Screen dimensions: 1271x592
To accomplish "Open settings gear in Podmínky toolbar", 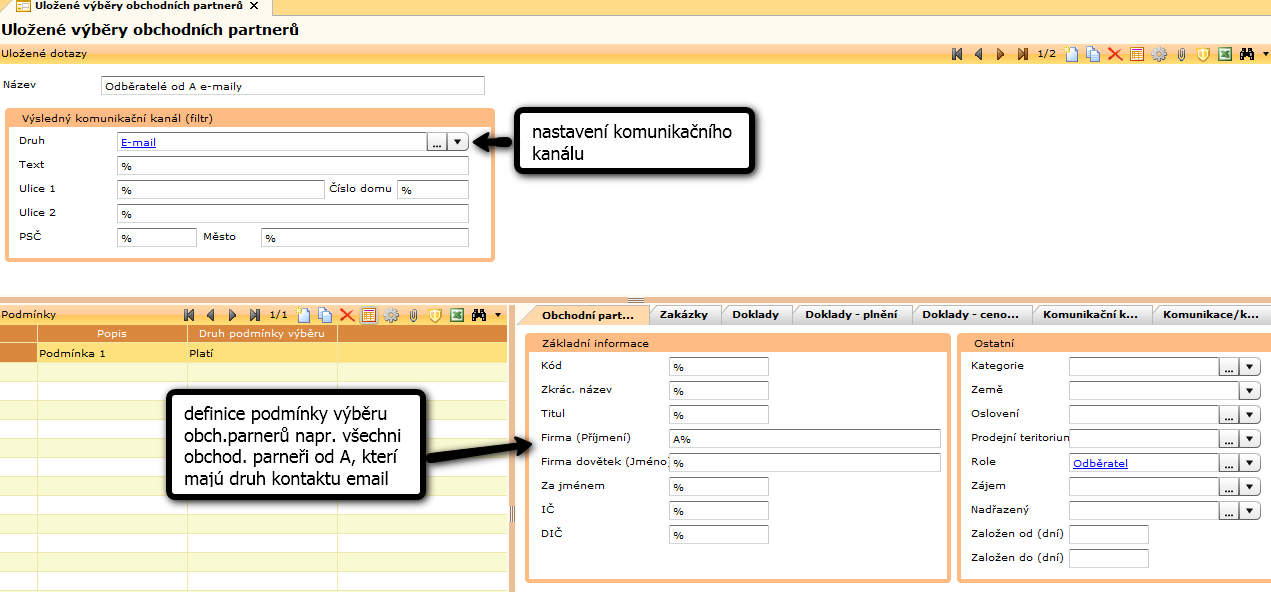I will click(391, 315).
